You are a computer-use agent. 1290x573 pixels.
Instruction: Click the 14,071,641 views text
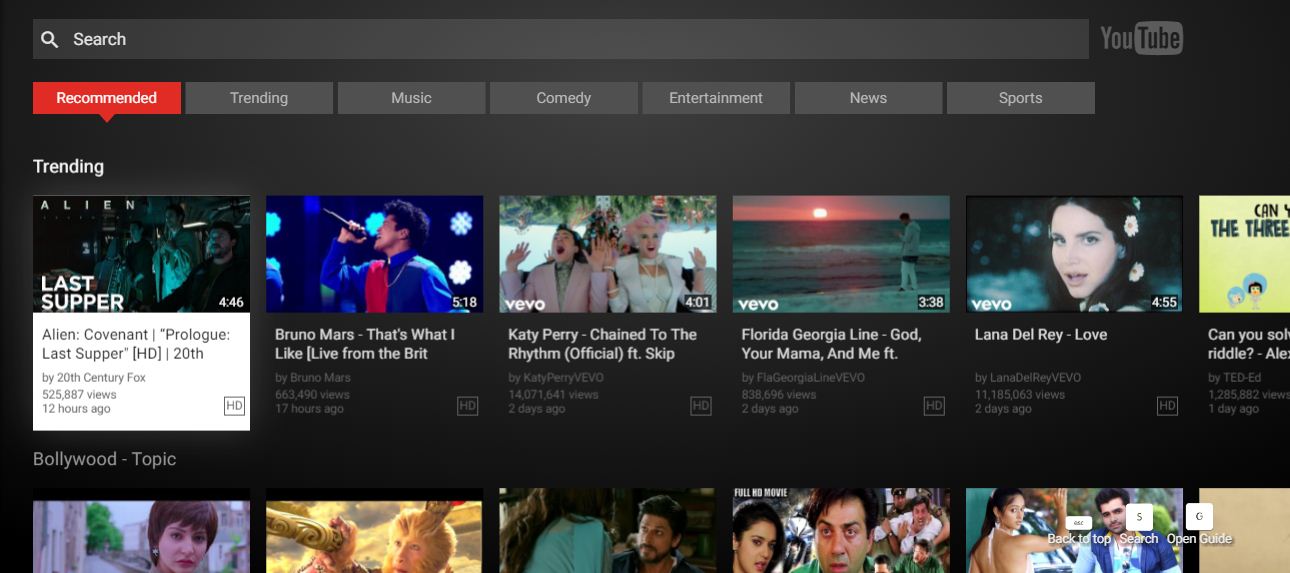[x=553, y=394]
